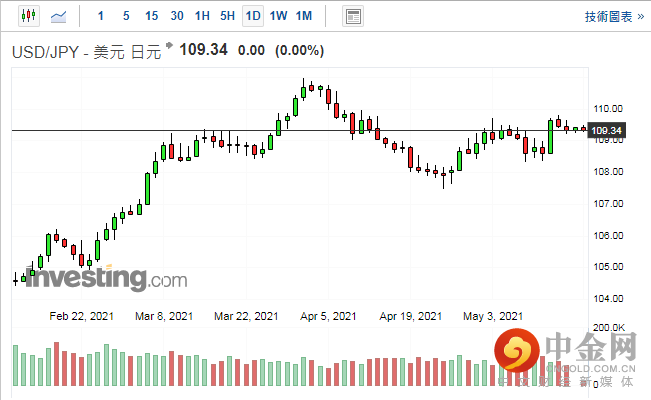Click the 110.00 price axis label
Viewport: 651px width, 400px height.
pos(608,109)
